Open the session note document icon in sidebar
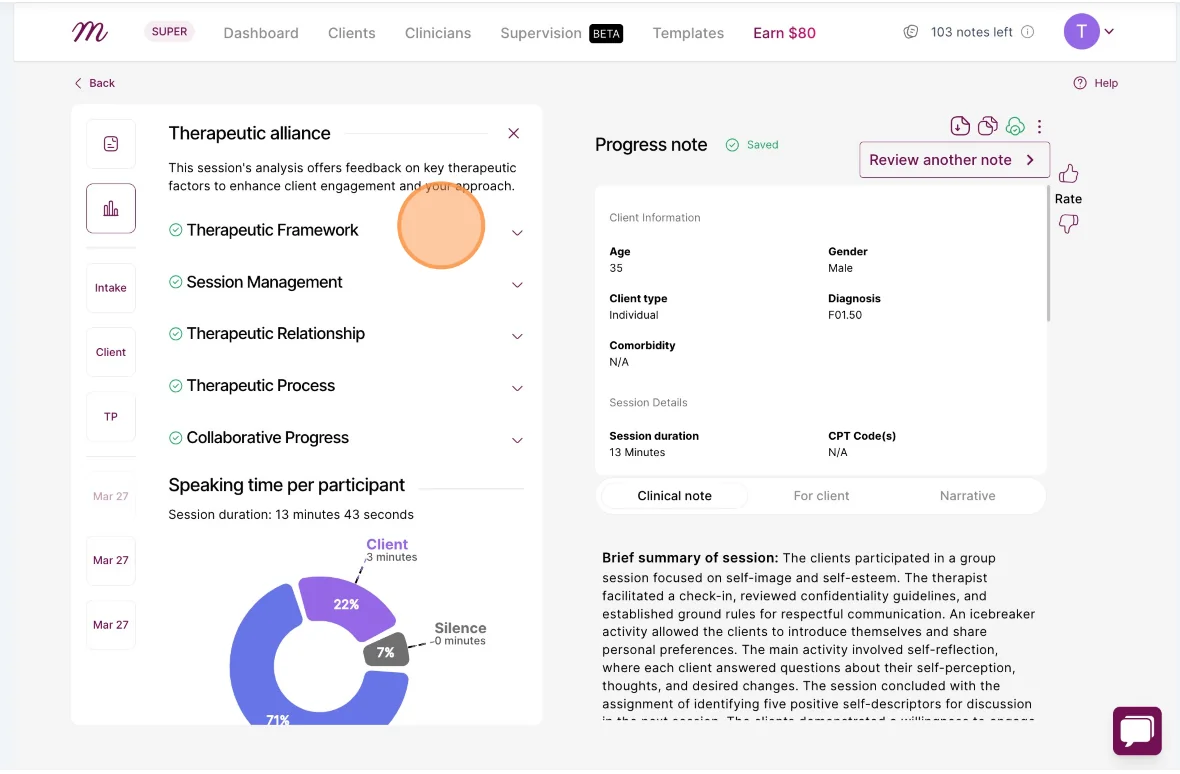Image resolution: width=1180 pixels, height=774 pixels. [111, 144]
